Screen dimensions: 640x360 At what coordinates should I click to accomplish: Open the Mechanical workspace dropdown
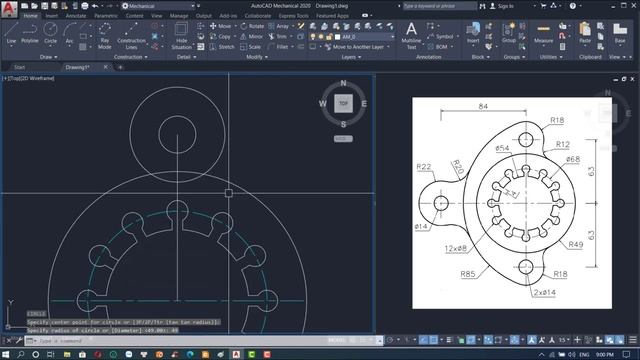[x=158, y=6]
